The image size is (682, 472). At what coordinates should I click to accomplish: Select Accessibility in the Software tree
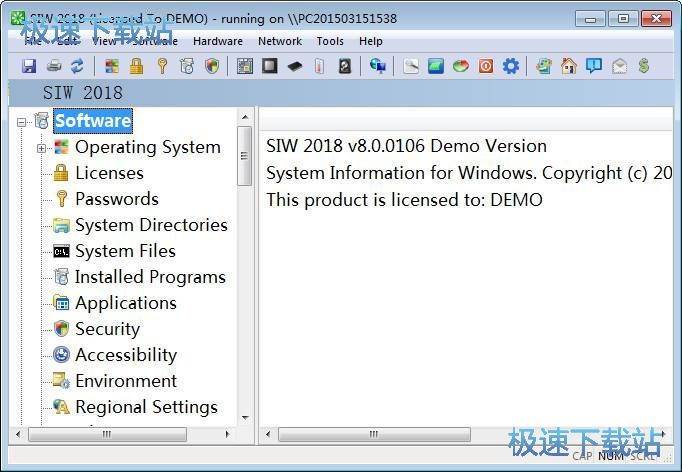126,355
